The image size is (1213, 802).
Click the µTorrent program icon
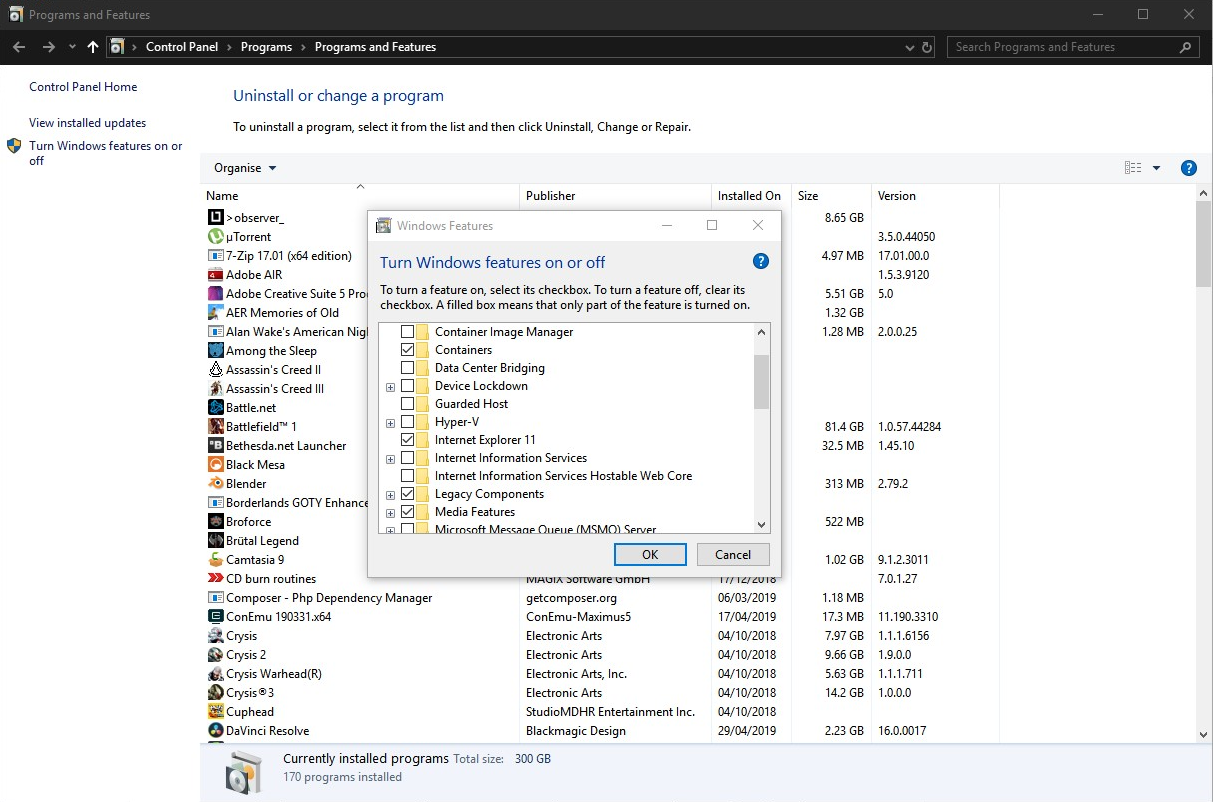pyautogui.click(x=215, y=236)
